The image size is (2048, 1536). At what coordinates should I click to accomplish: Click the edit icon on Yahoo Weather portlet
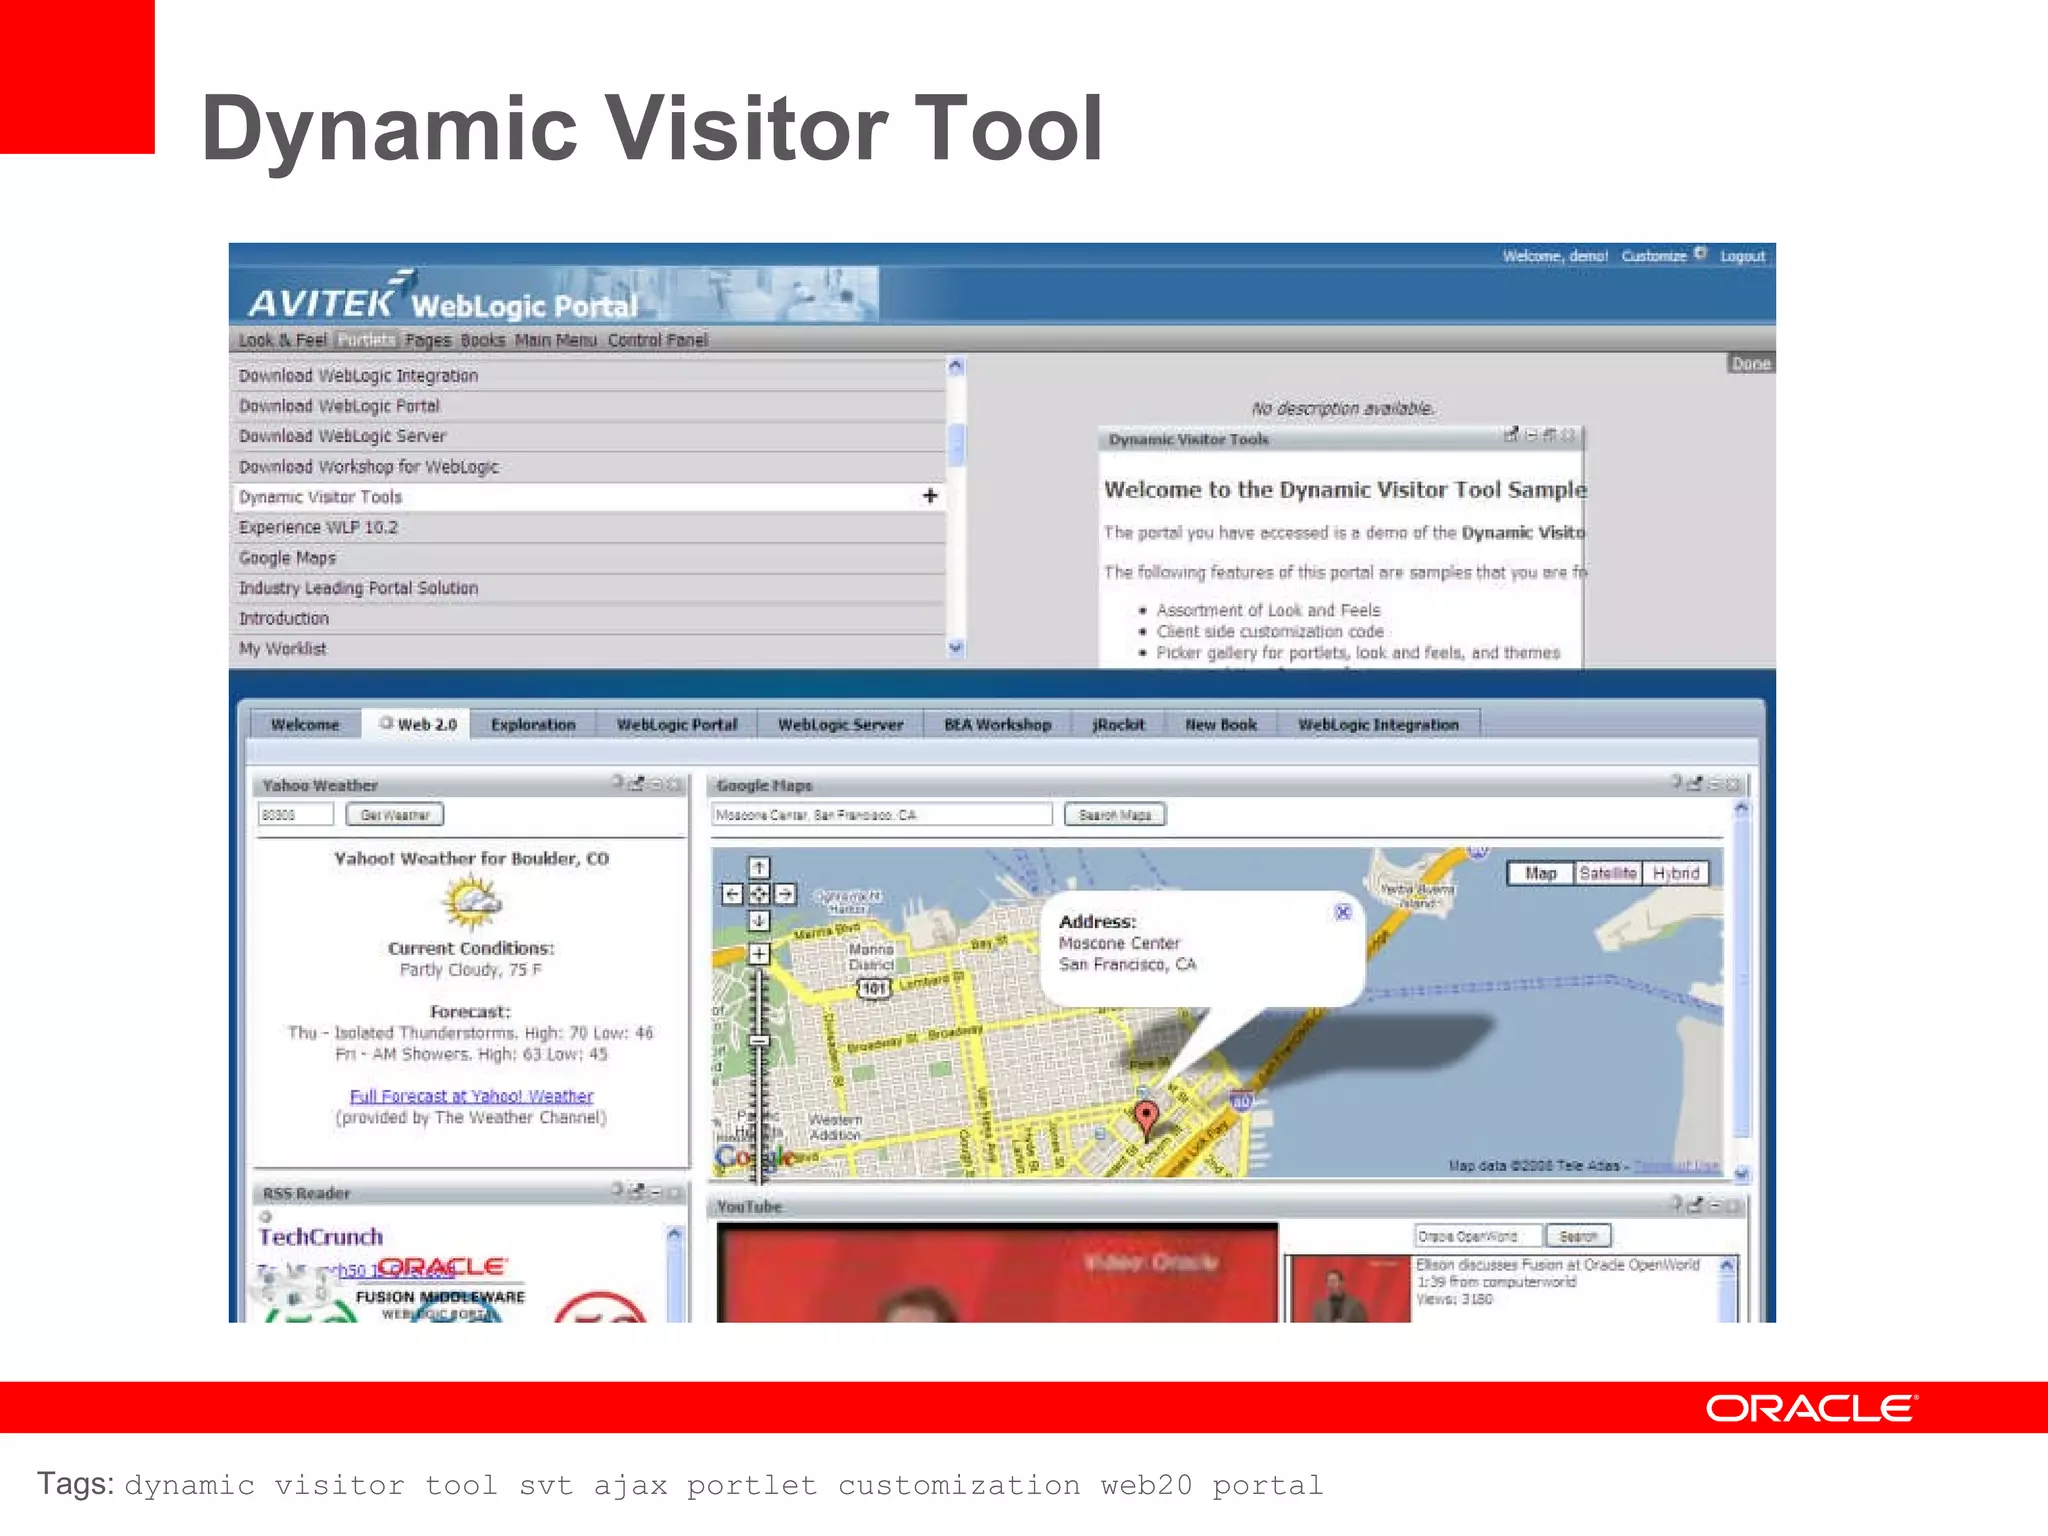pos(636,783)
